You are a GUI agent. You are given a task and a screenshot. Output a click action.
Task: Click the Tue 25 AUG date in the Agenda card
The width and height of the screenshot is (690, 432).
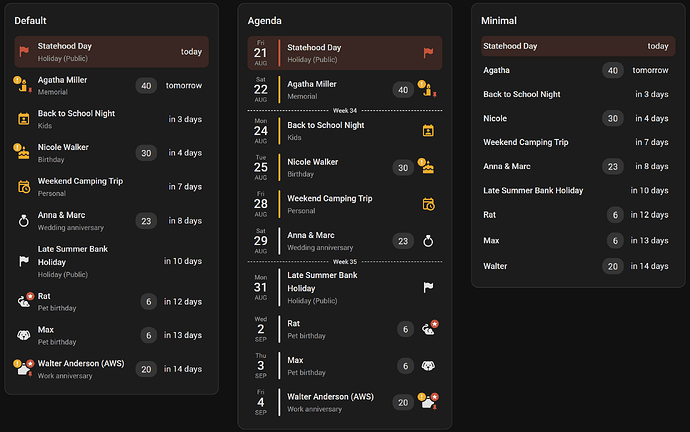(x=261, y=168)
